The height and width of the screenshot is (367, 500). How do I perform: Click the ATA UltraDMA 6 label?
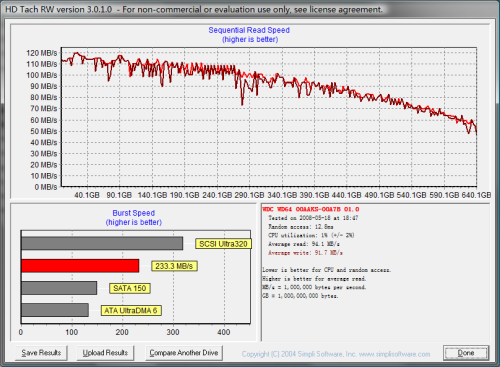coord(131,311)
